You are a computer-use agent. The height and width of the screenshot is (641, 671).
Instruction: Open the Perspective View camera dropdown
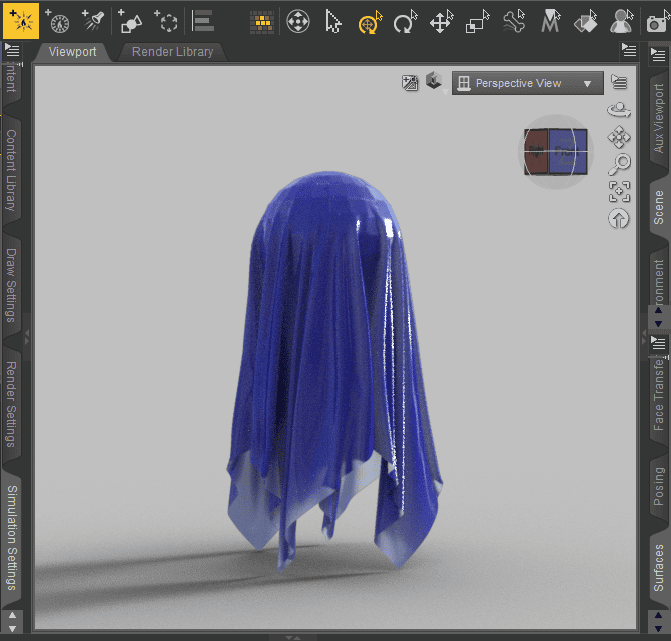click(x=528, y=83)
